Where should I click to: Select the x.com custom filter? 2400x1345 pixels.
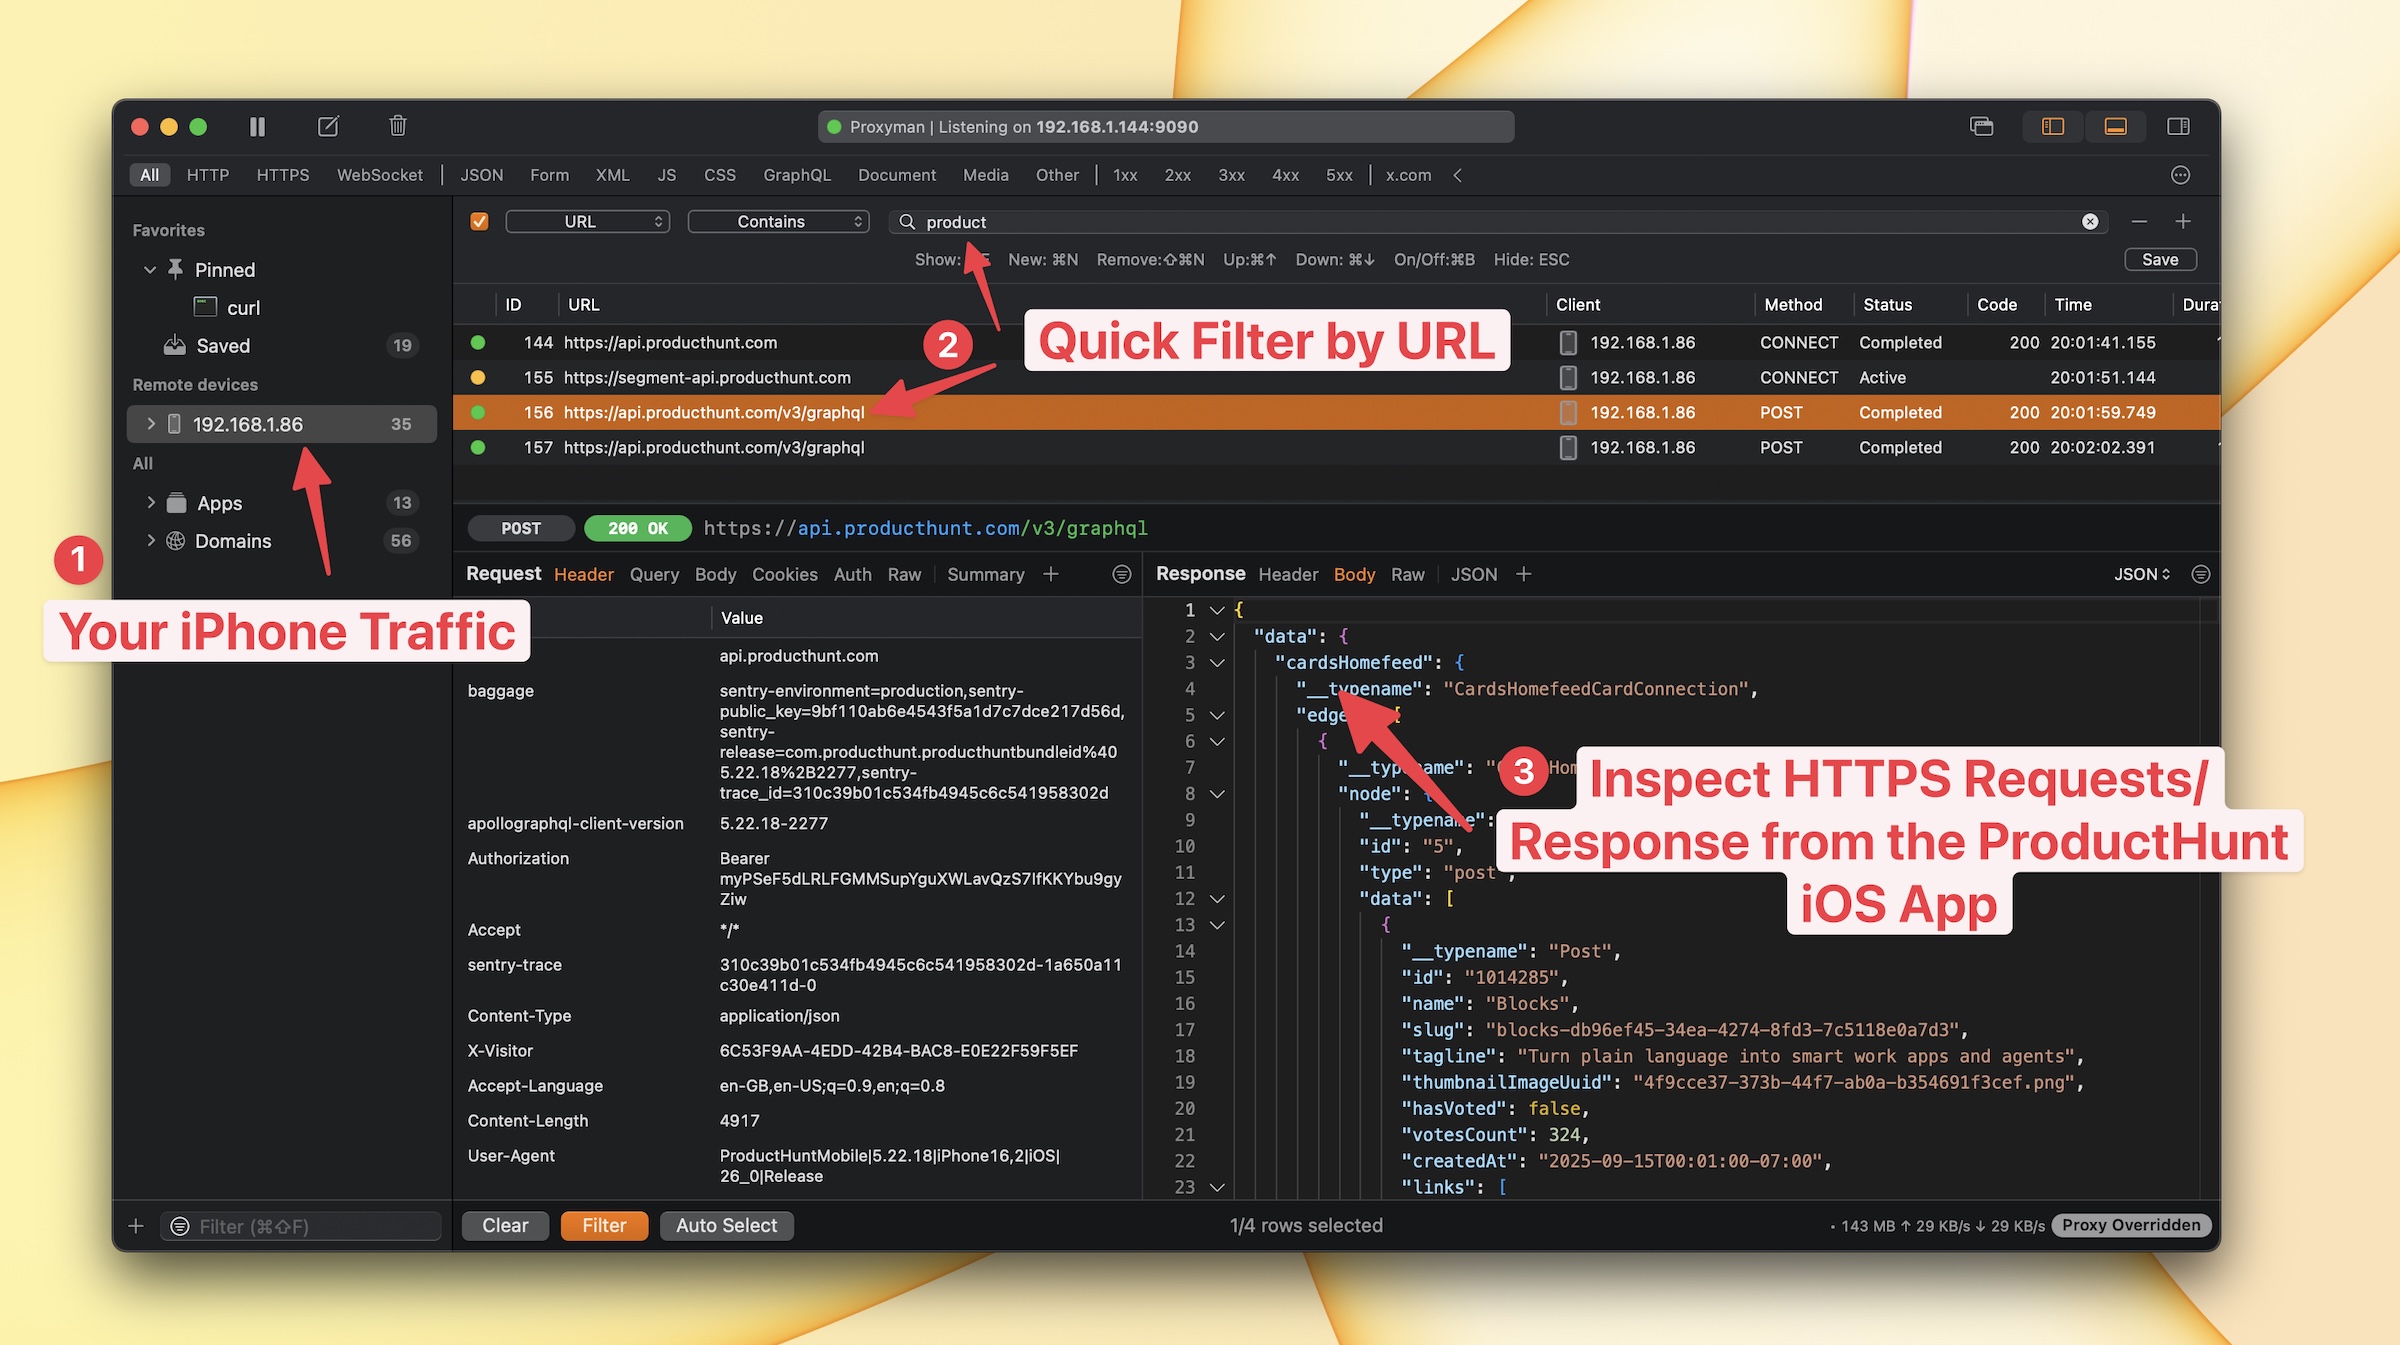pos(1408,175)
